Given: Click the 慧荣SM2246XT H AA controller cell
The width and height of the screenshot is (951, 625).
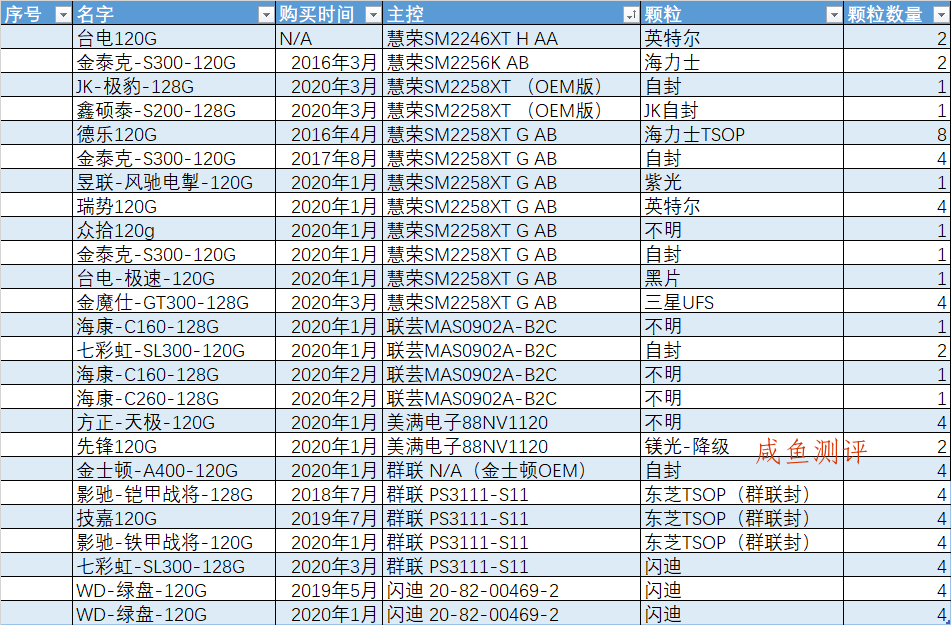Looking at the screenshot, I should pos(511,38).
